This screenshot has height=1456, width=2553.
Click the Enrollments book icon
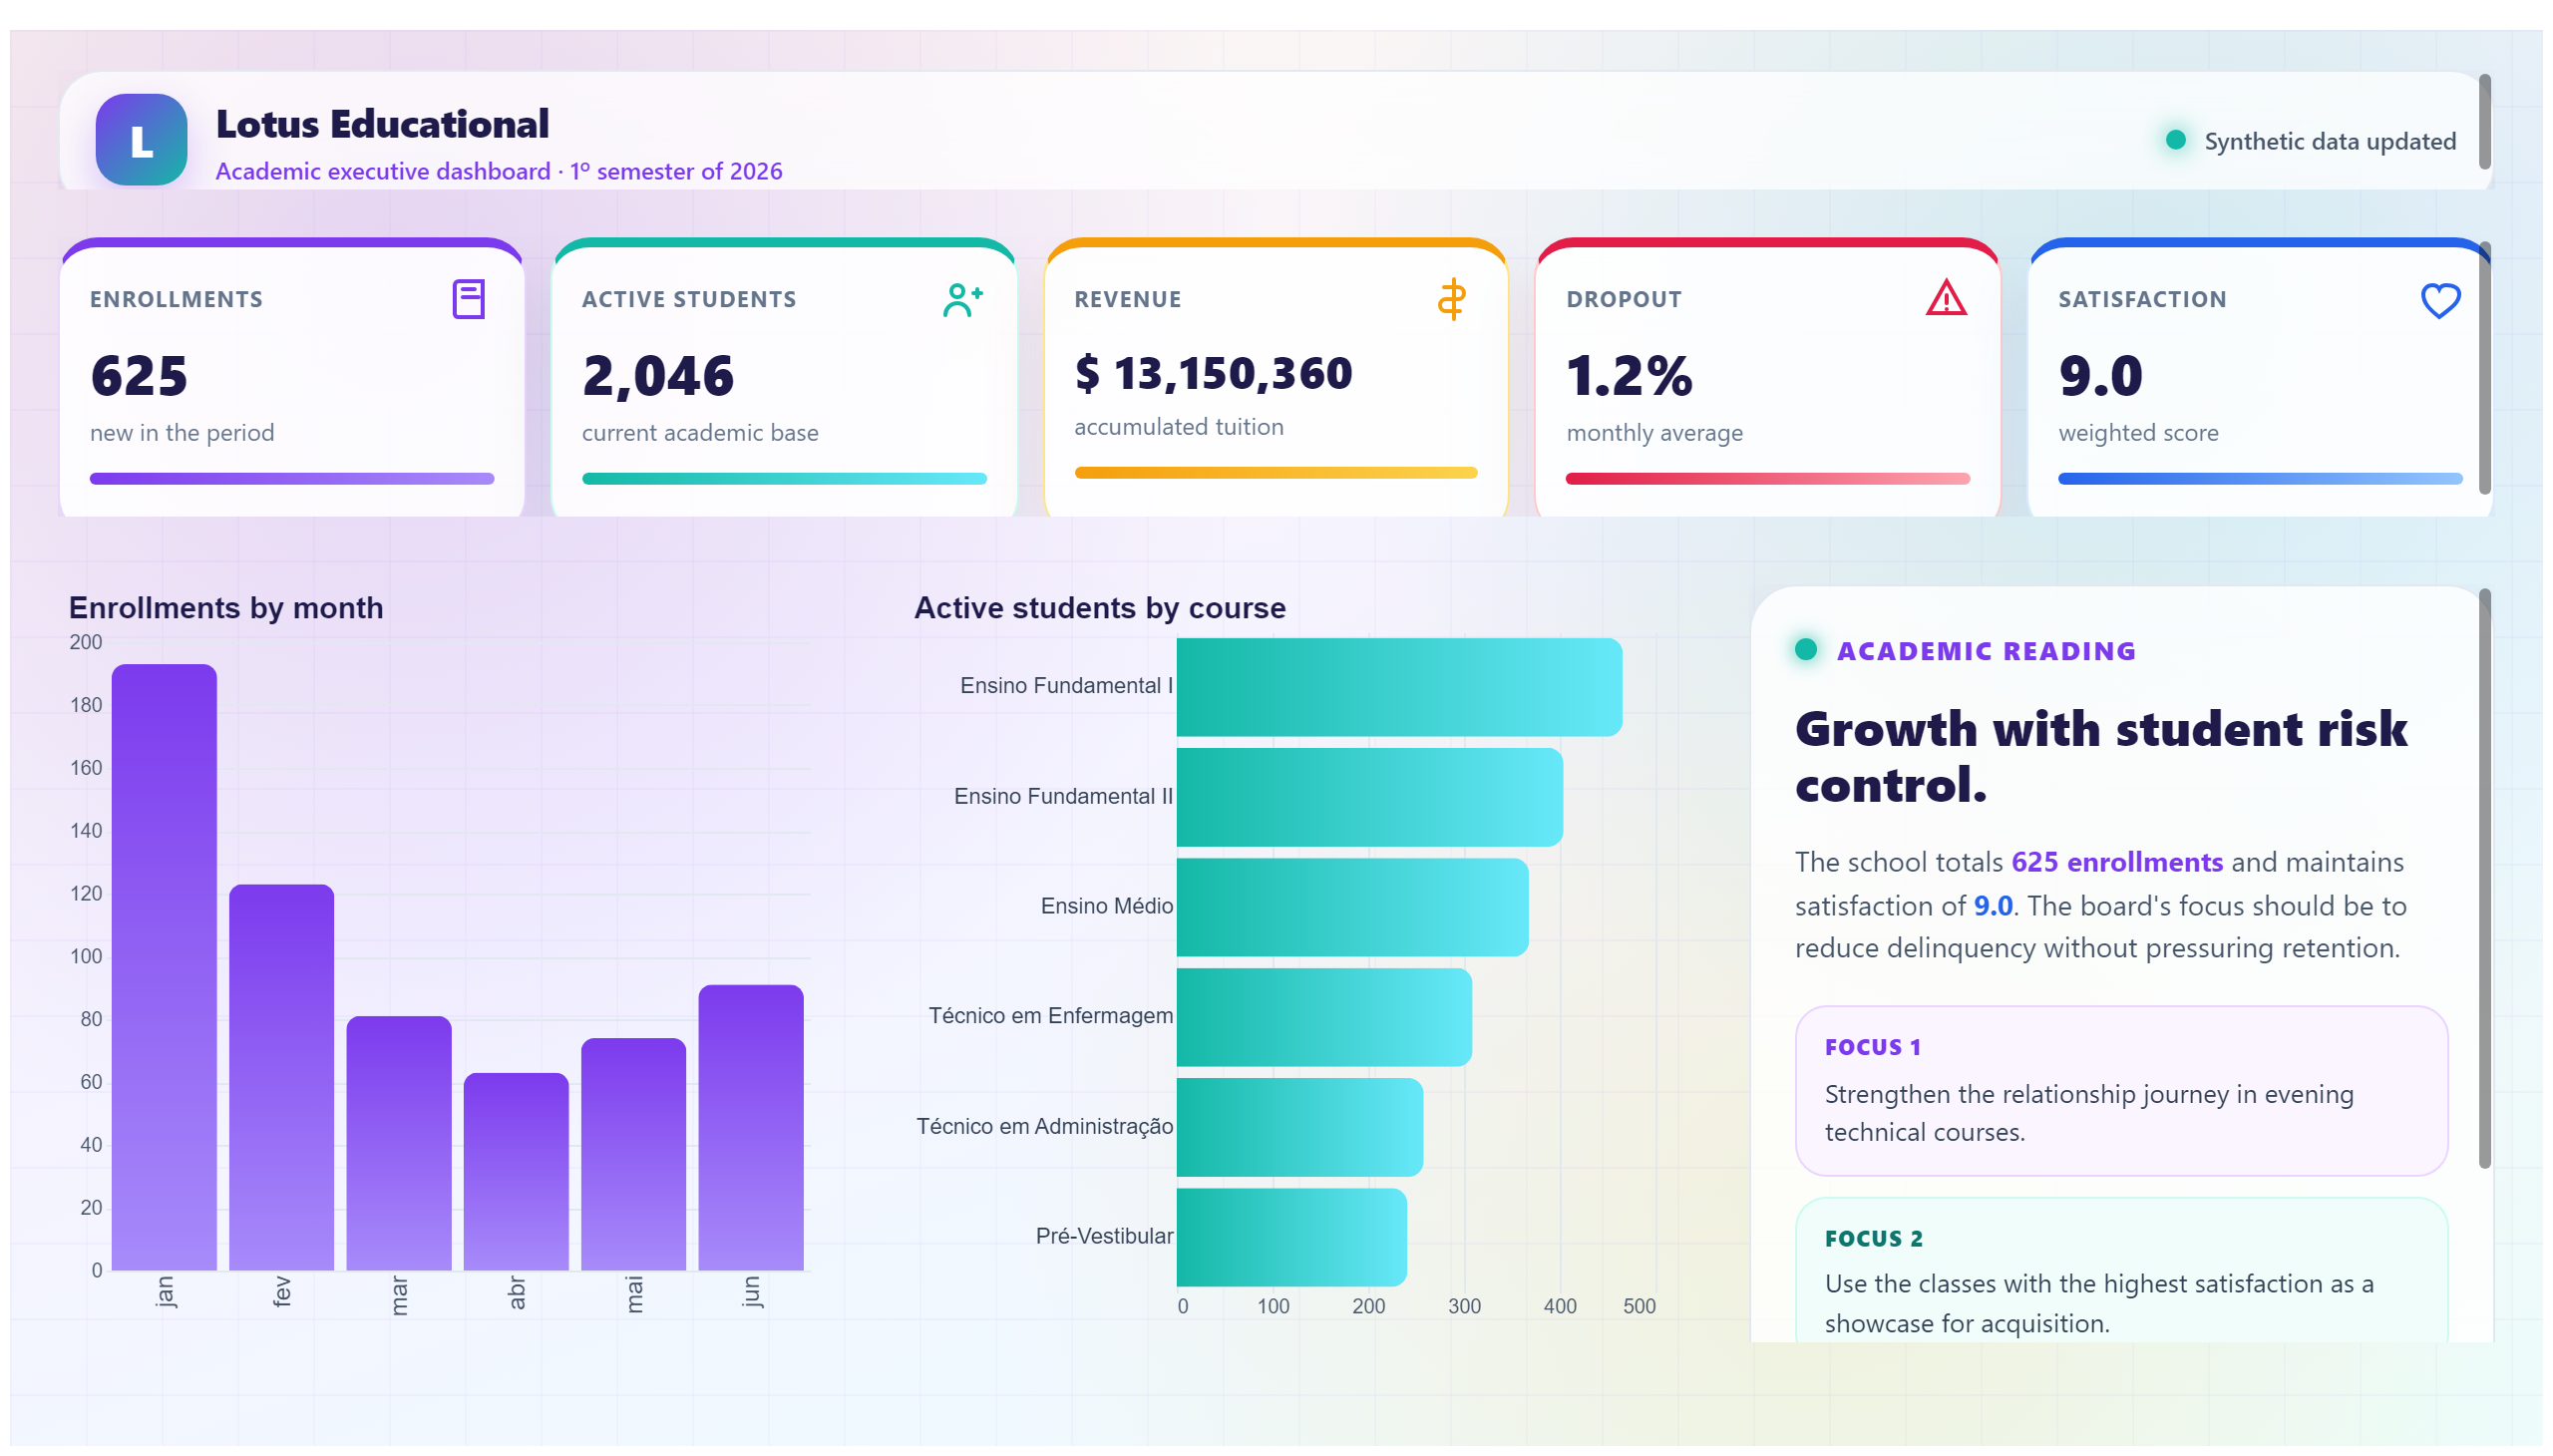pos(468,299)
